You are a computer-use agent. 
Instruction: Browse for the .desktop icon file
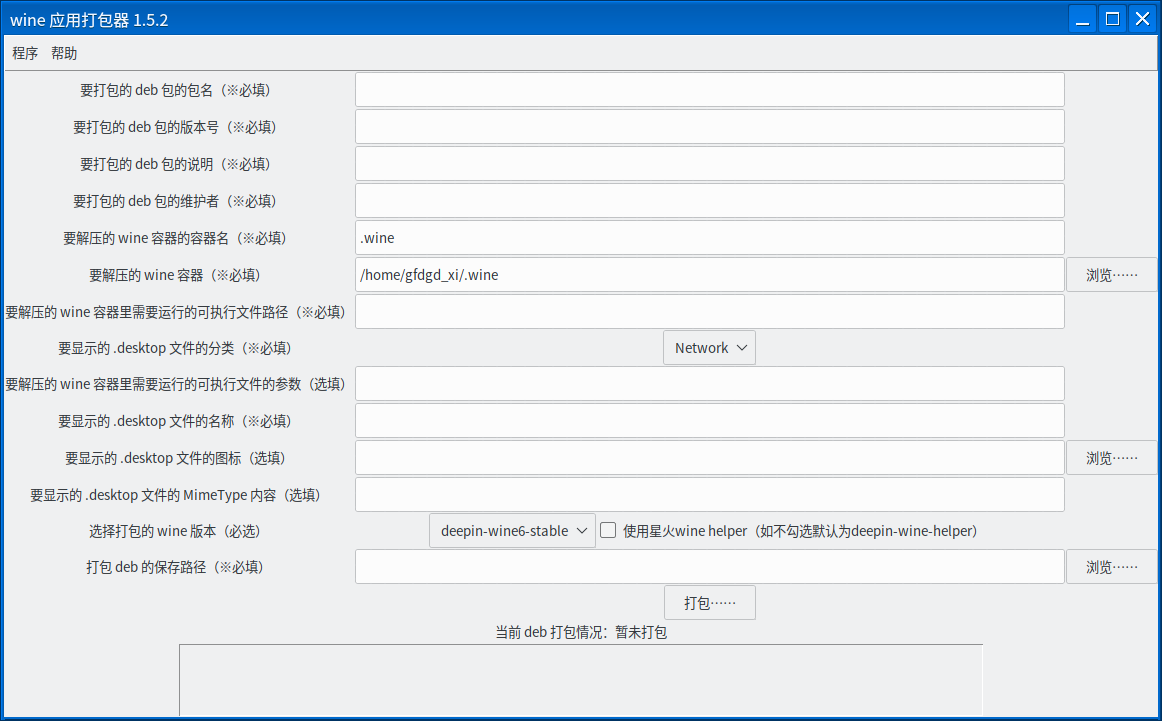point(1112,458)
